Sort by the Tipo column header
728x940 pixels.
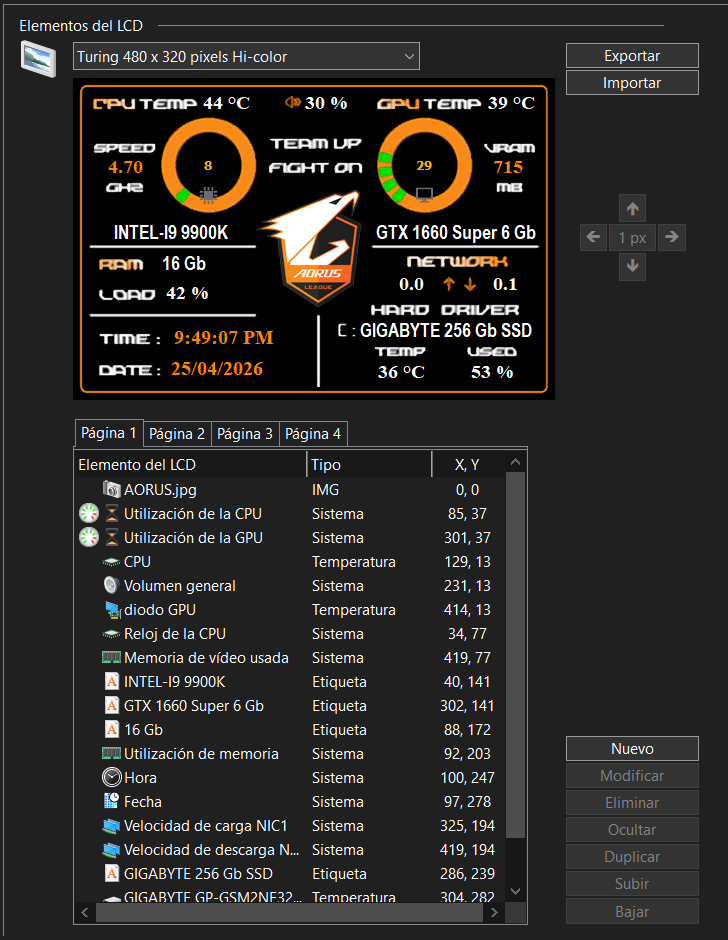pos(368,464)
